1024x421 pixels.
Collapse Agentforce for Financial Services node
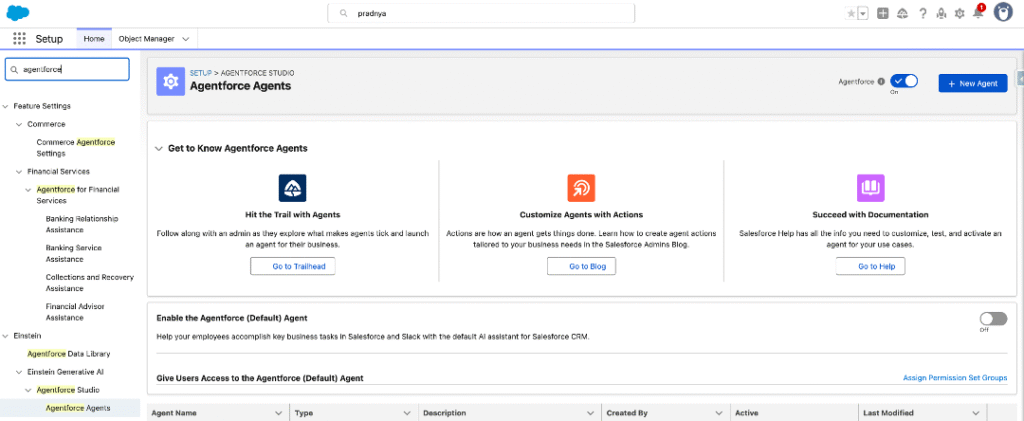29,189
